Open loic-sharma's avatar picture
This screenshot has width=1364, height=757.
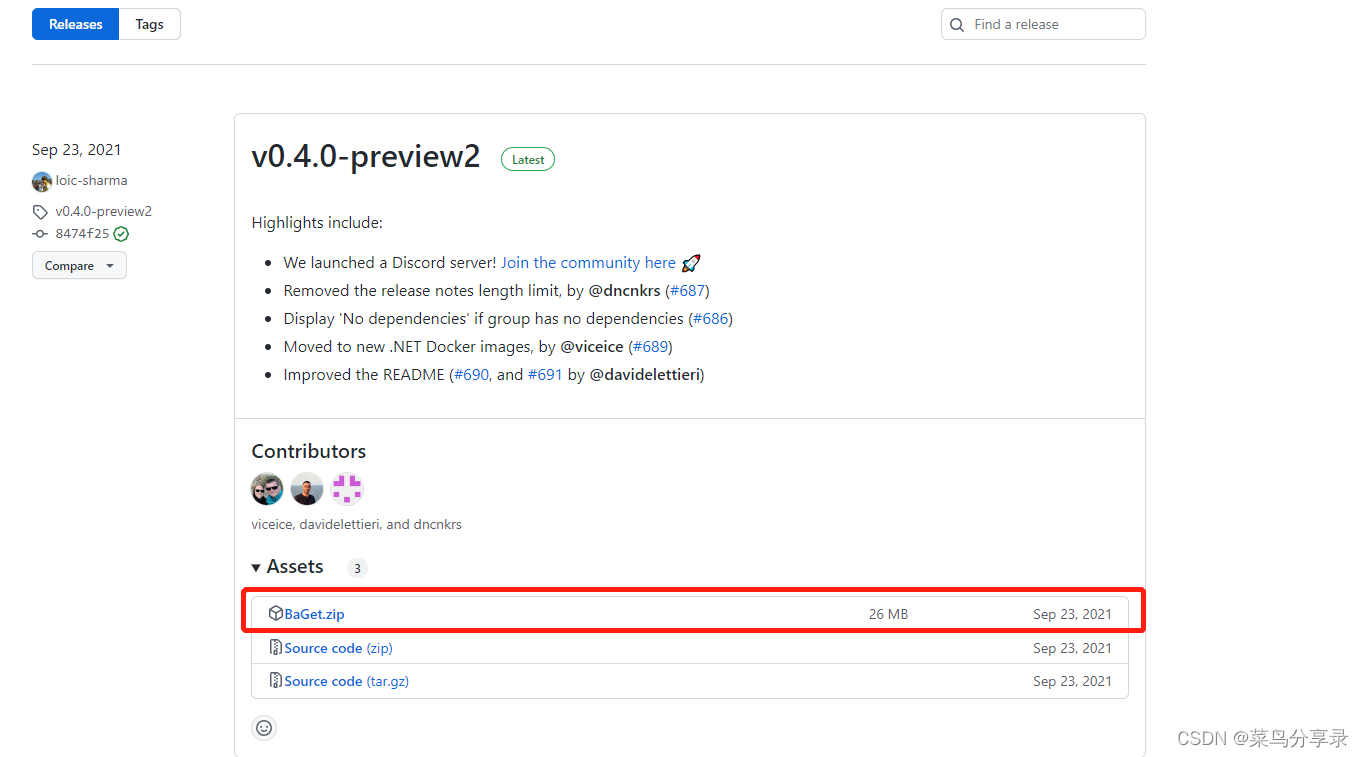click(x=42, y=181)
